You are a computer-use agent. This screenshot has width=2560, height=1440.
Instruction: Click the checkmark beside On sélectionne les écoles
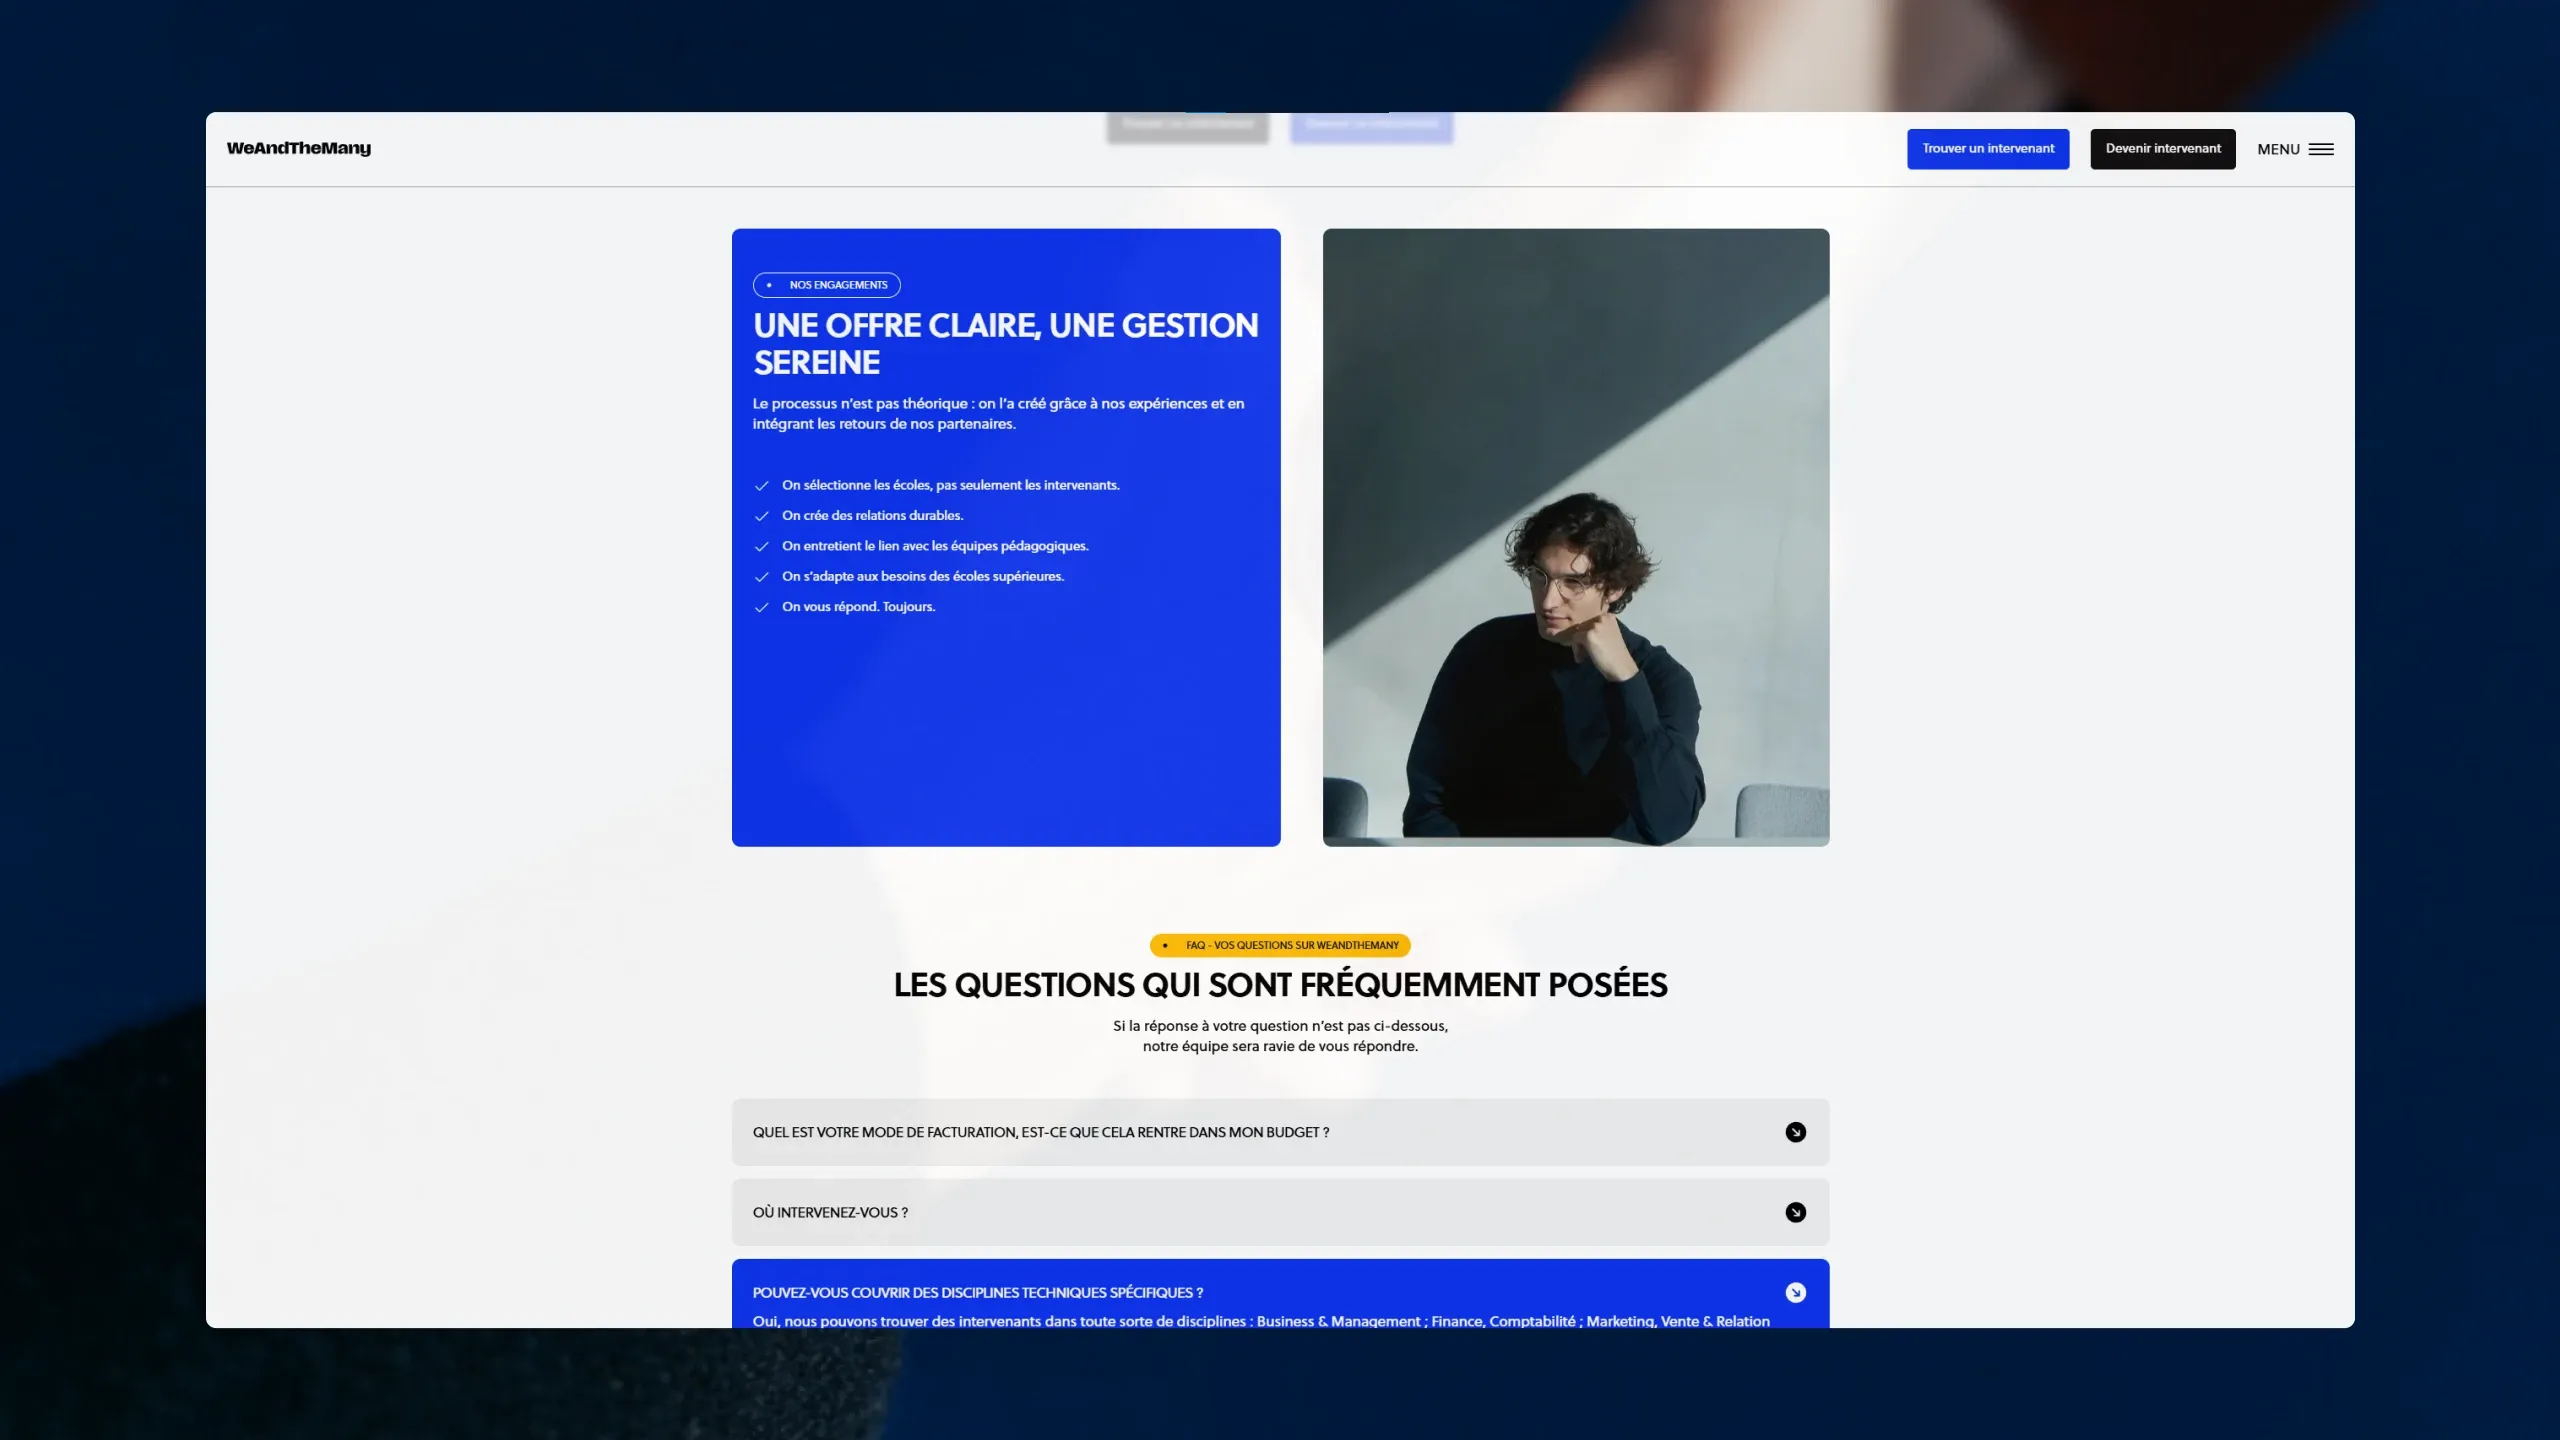(762, 486)
